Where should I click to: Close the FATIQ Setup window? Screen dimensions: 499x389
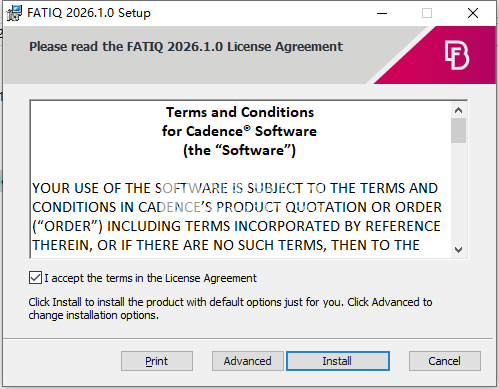[473, 13]
